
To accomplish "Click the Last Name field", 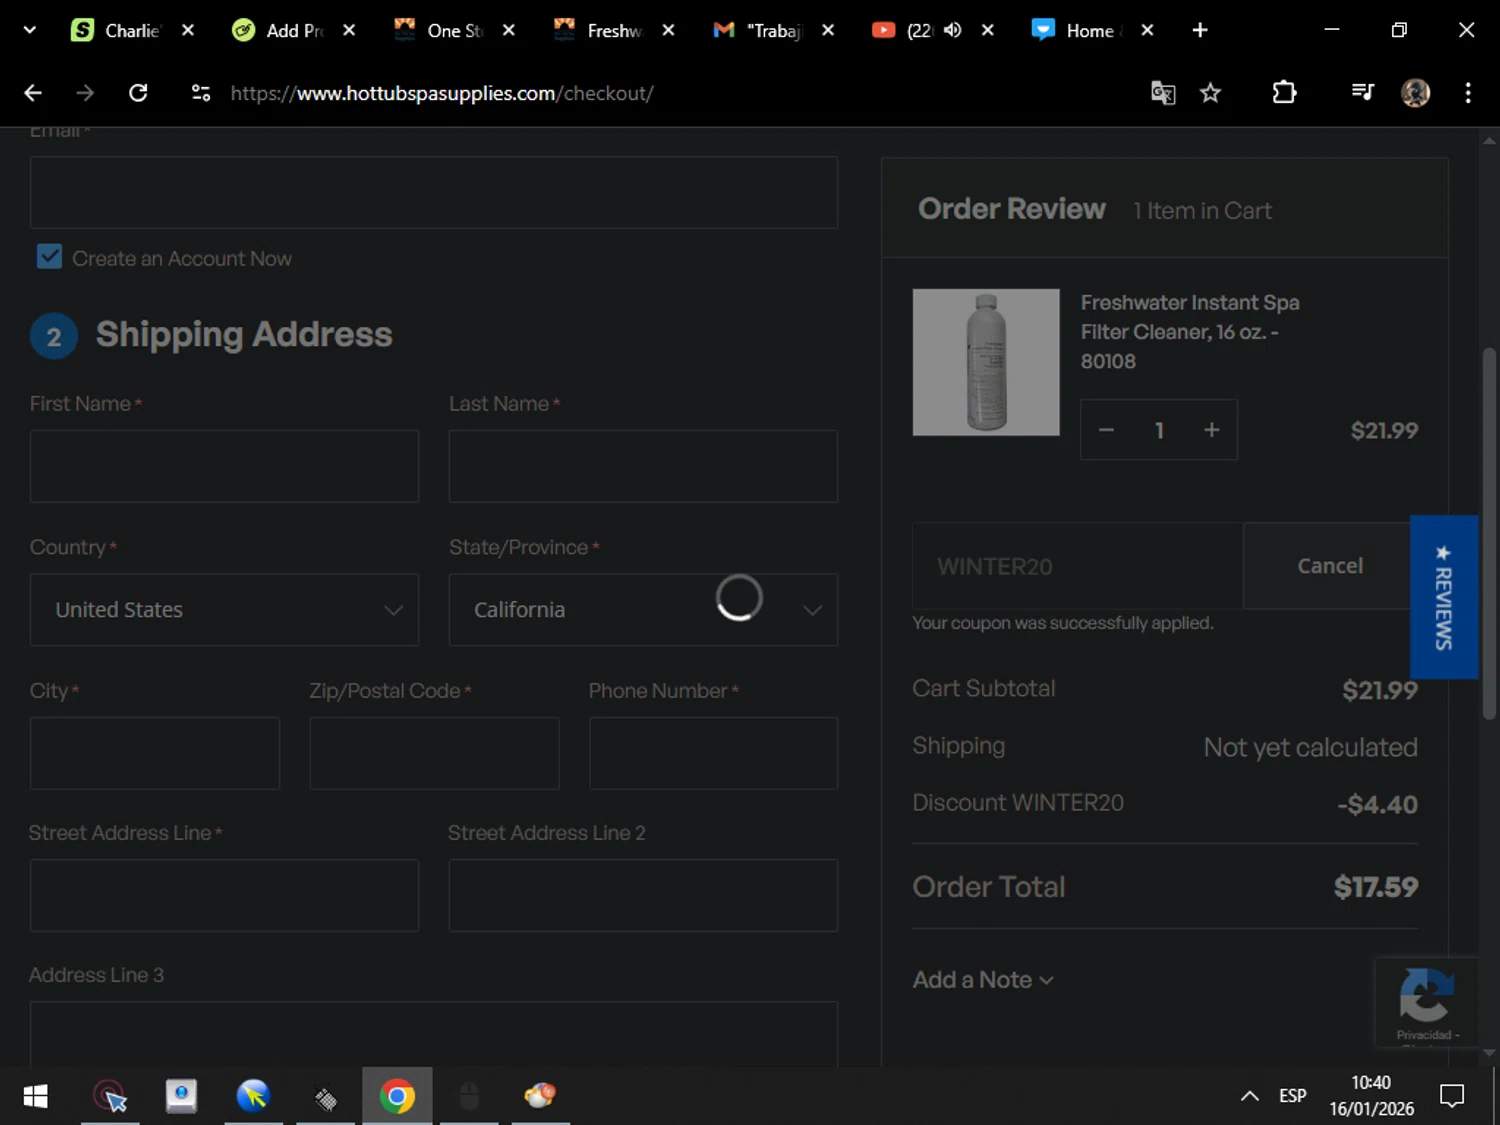I will click(x=643, y=466).
